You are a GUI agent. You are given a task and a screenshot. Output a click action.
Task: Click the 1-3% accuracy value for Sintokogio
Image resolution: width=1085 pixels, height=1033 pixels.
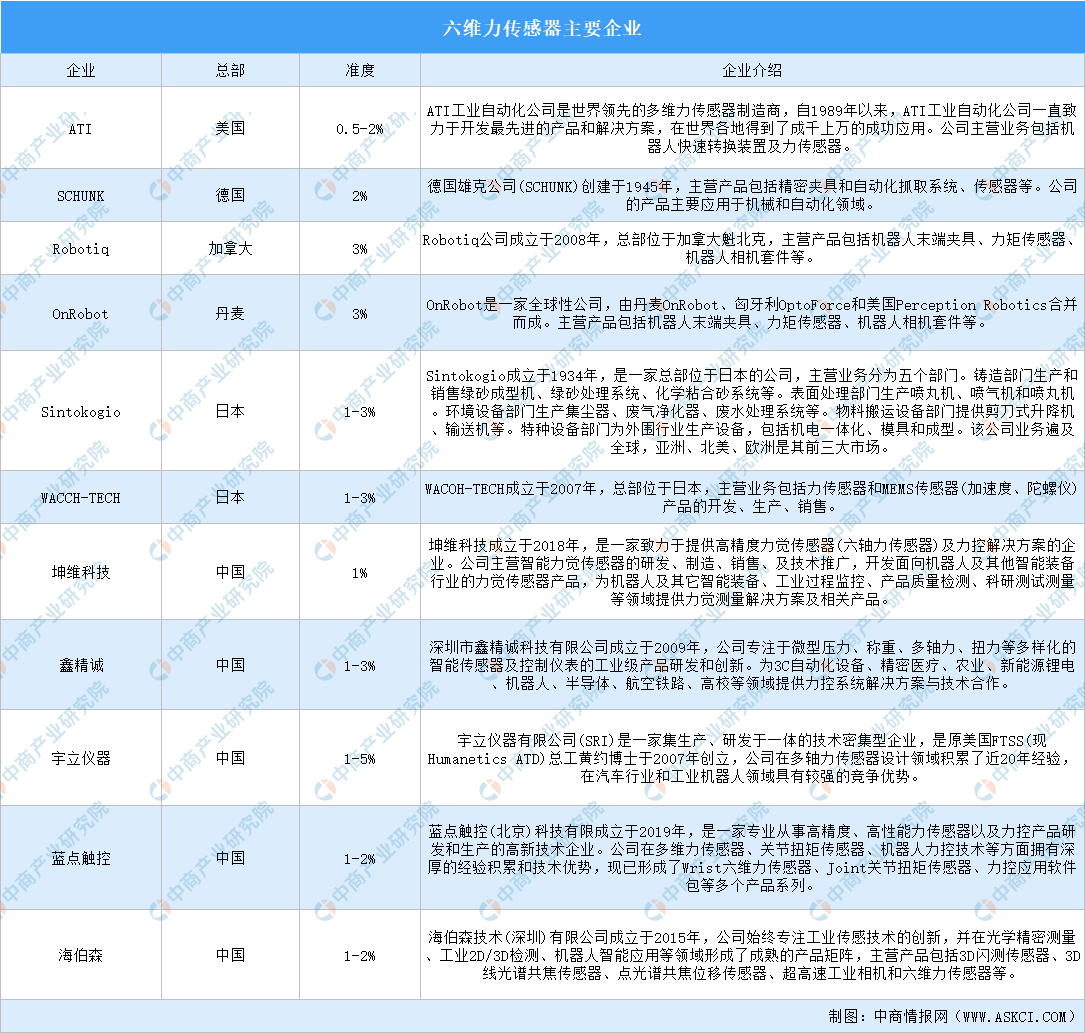359,412
